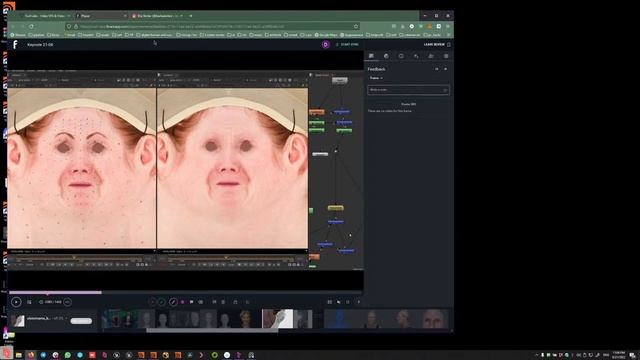This screenshot has width=640, height=360.
Task: Click the second small icon right of the Feedback heading
Action: pyautogui.click(x=446, y=69)
